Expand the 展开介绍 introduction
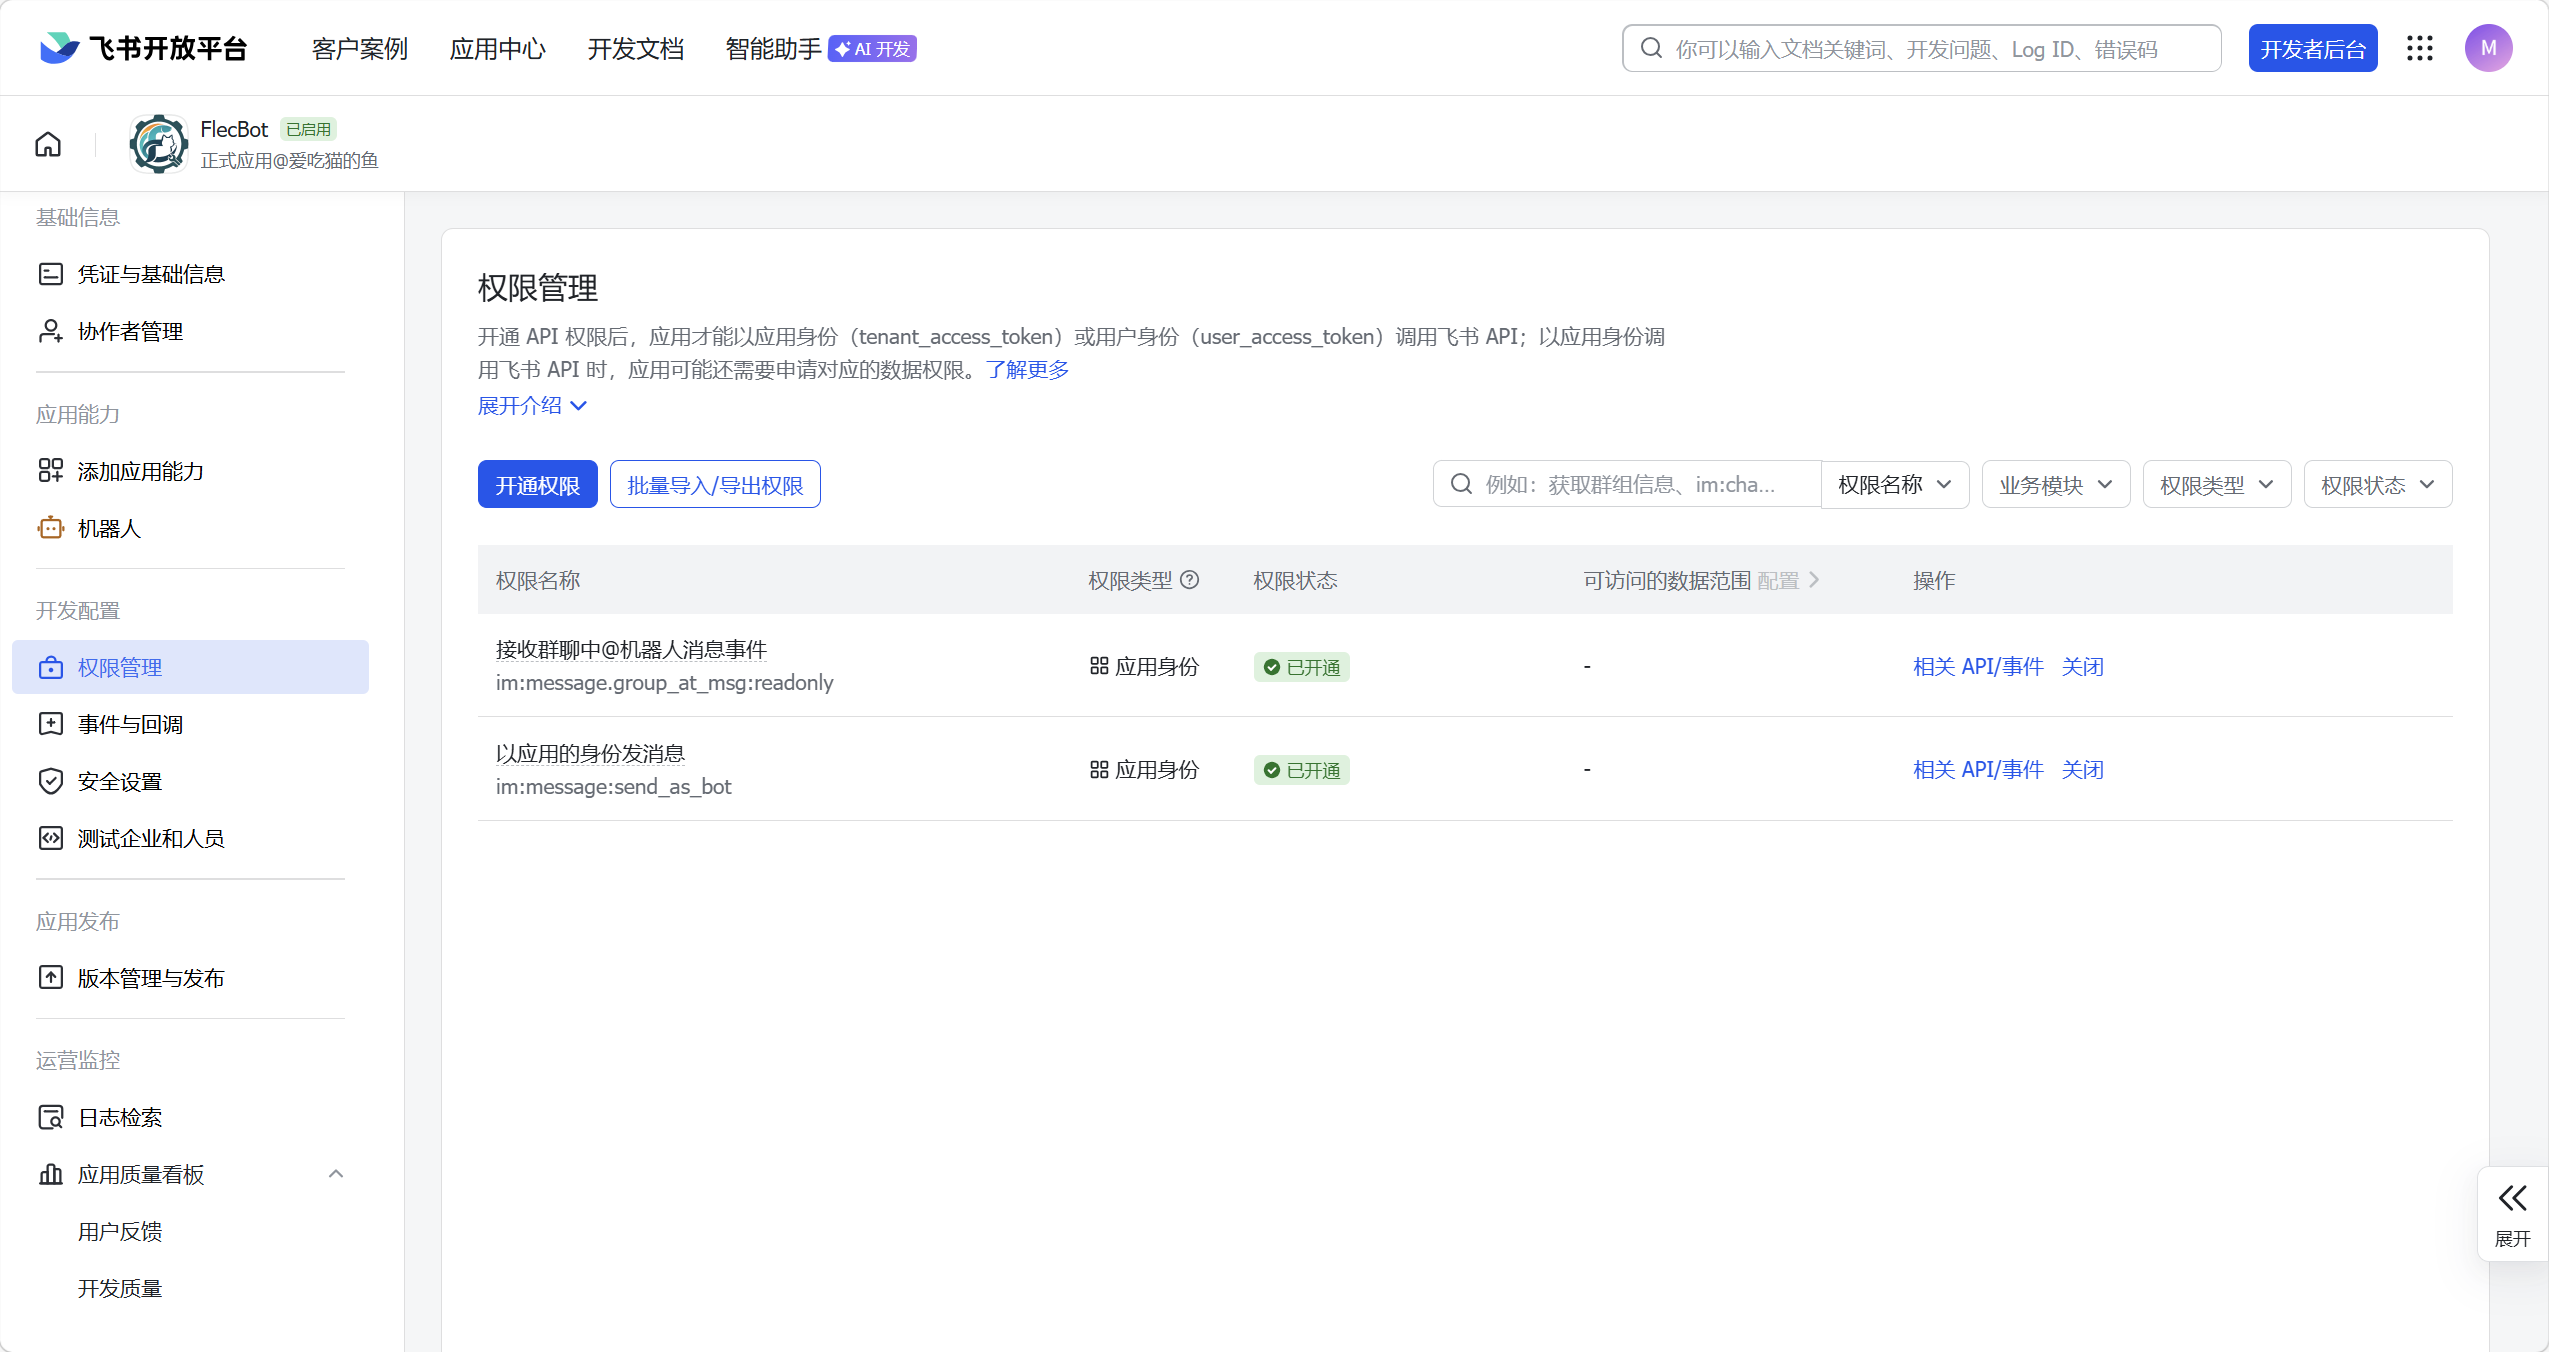The height and width of the screenshot is (1352, 2549). tap(532, 405)
